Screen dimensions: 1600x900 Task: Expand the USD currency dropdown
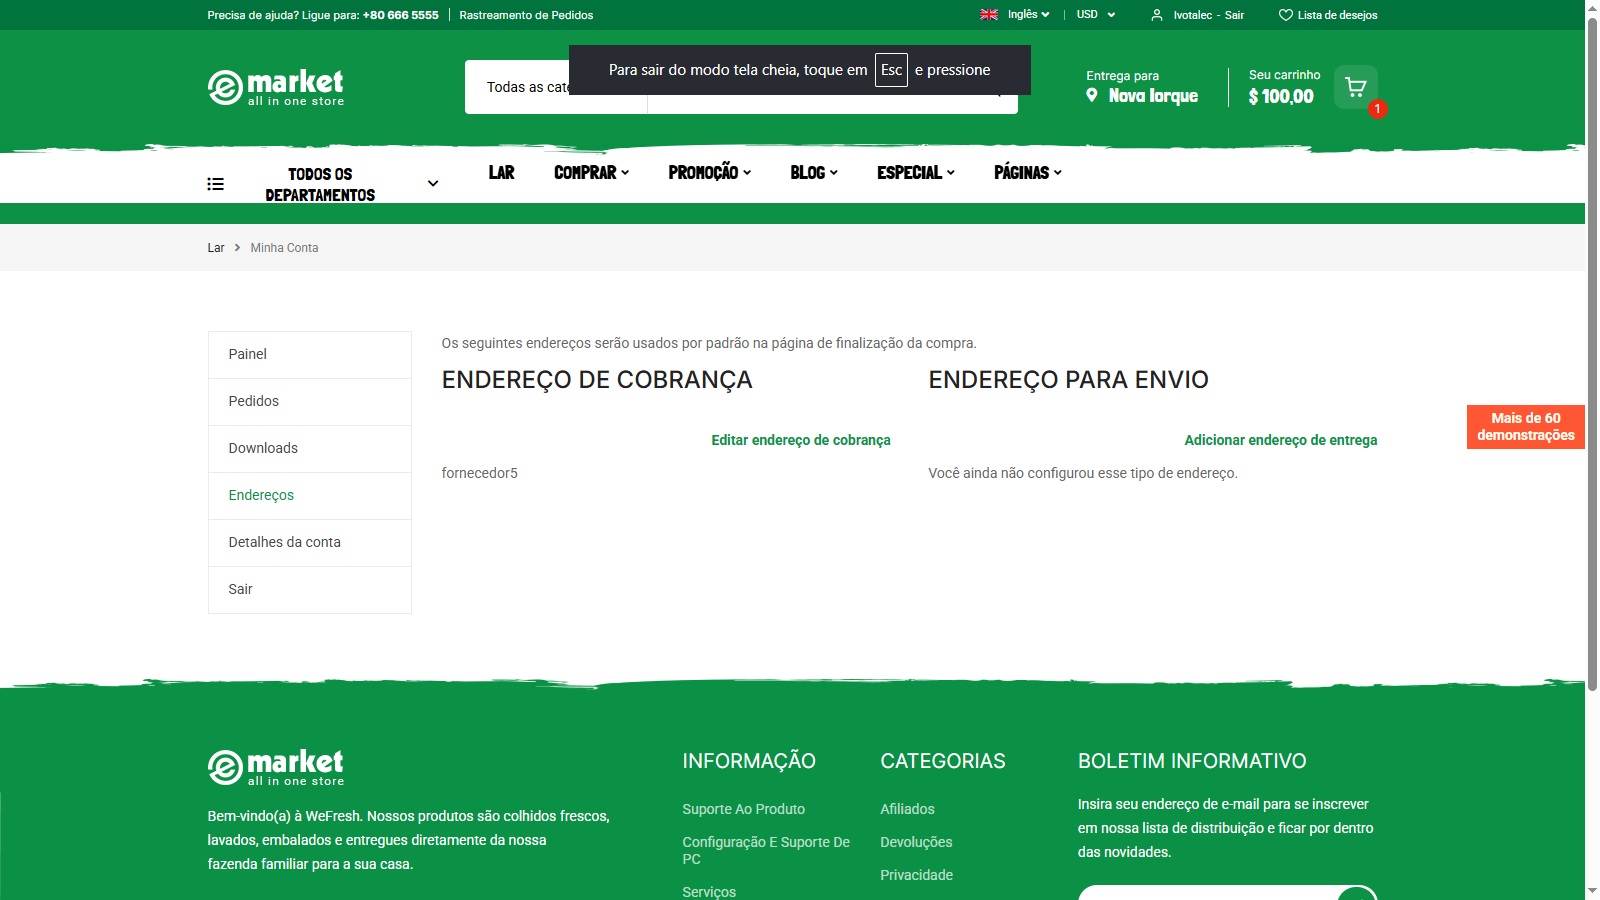[1096, 15]
